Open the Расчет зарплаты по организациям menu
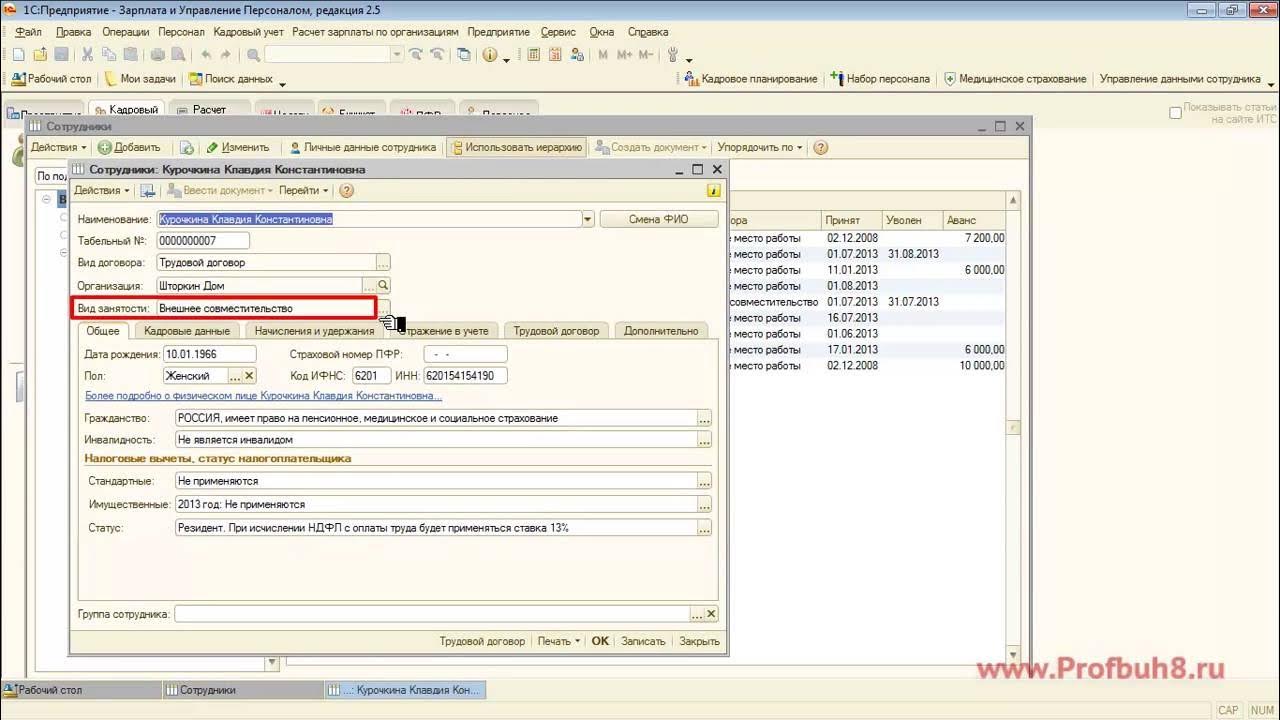Screen dimensions: 1280x720 click(x=375, y=32)
